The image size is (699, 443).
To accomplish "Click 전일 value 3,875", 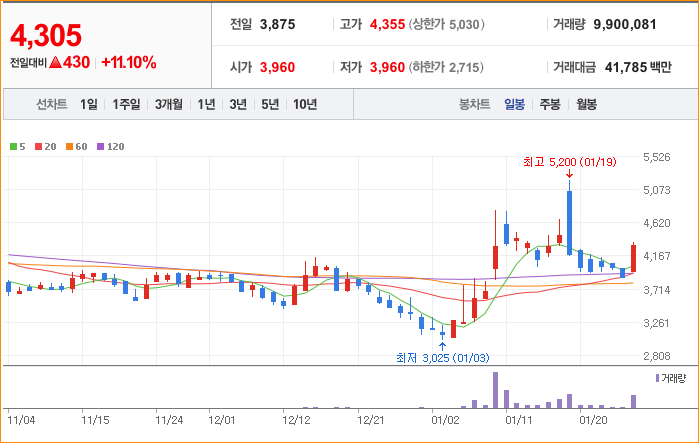I will 277,24.
